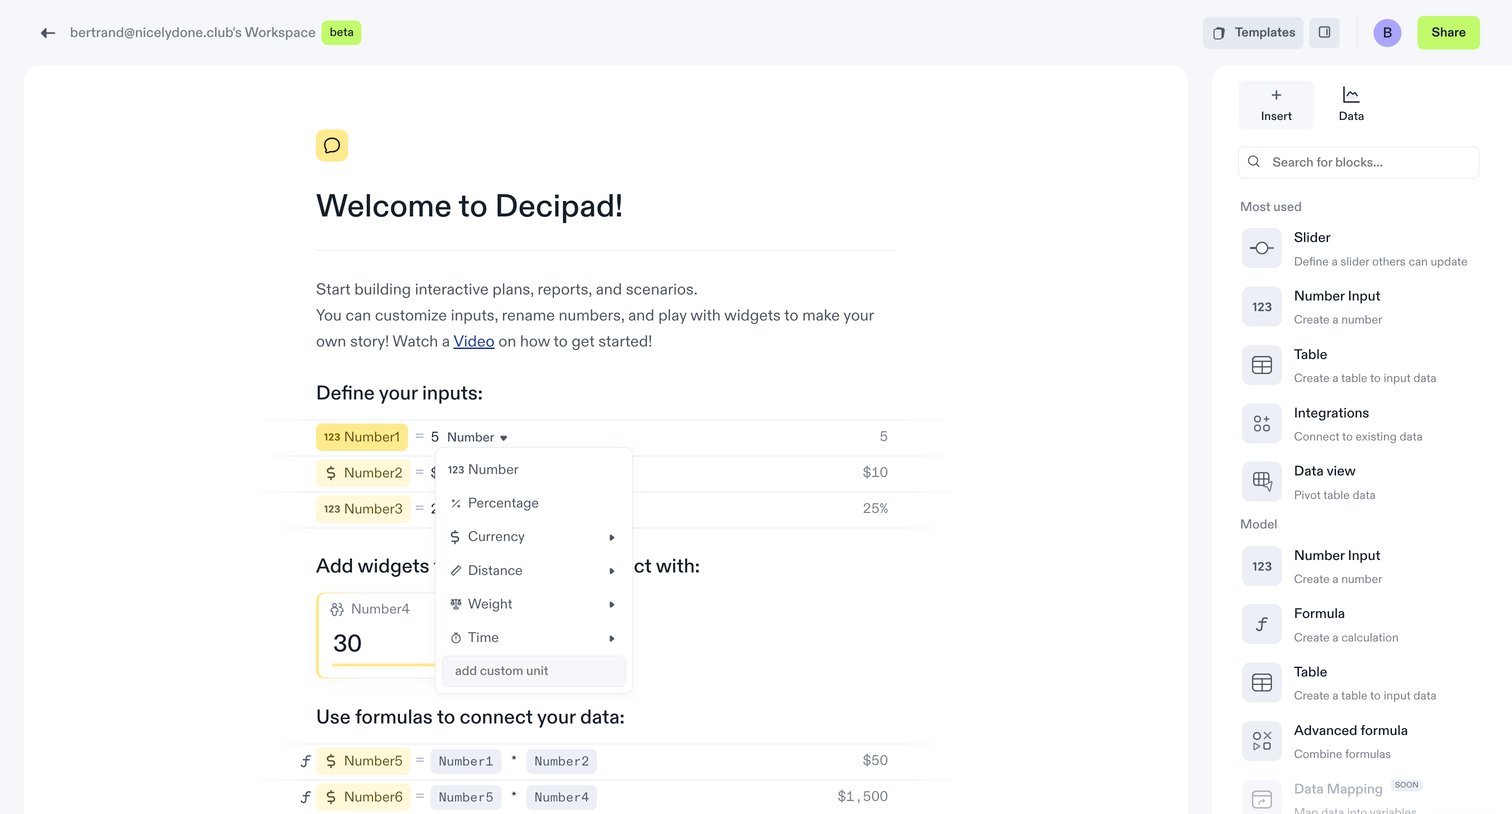Click the 25% result value
The width and height of the screenshot is (1512, 814).
(875, 509)
